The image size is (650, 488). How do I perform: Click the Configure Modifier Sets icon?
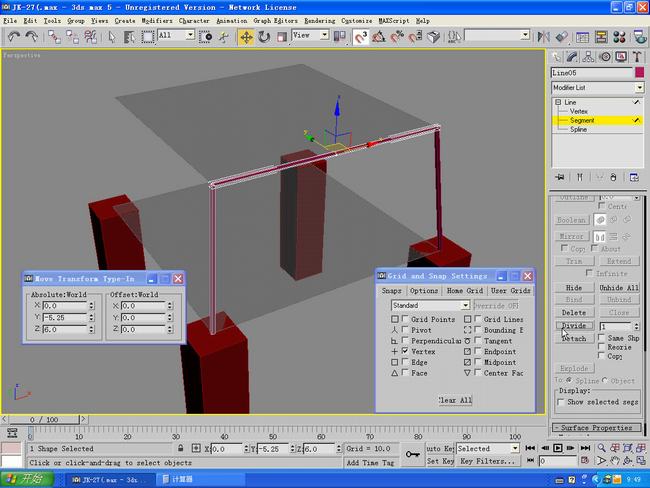coord(634,177)
